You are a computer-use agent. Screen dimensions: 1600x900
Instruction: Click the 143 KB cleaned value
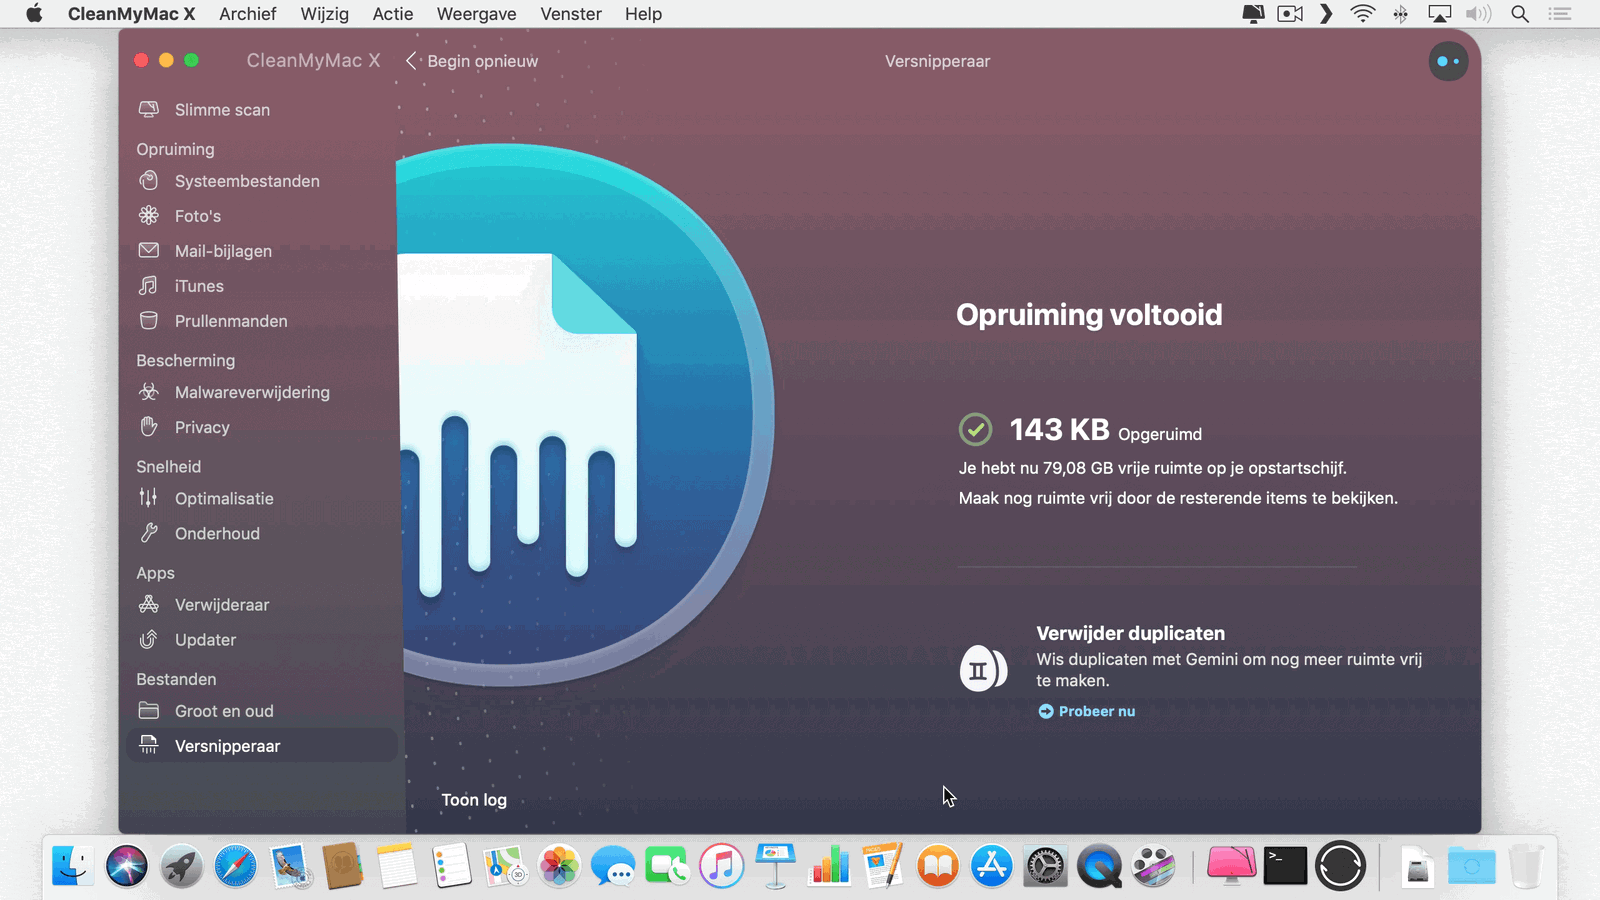coord(1059,430)
